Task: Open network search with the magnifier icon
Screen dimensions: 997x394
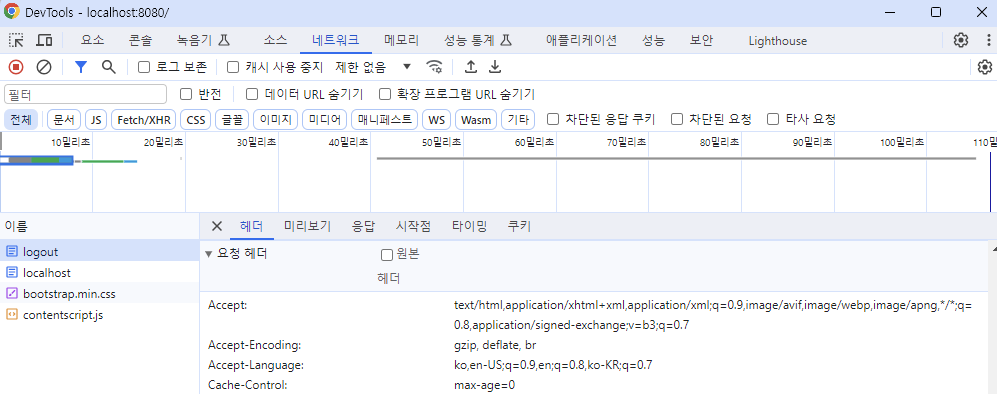Action: click(x=109, y=67)
